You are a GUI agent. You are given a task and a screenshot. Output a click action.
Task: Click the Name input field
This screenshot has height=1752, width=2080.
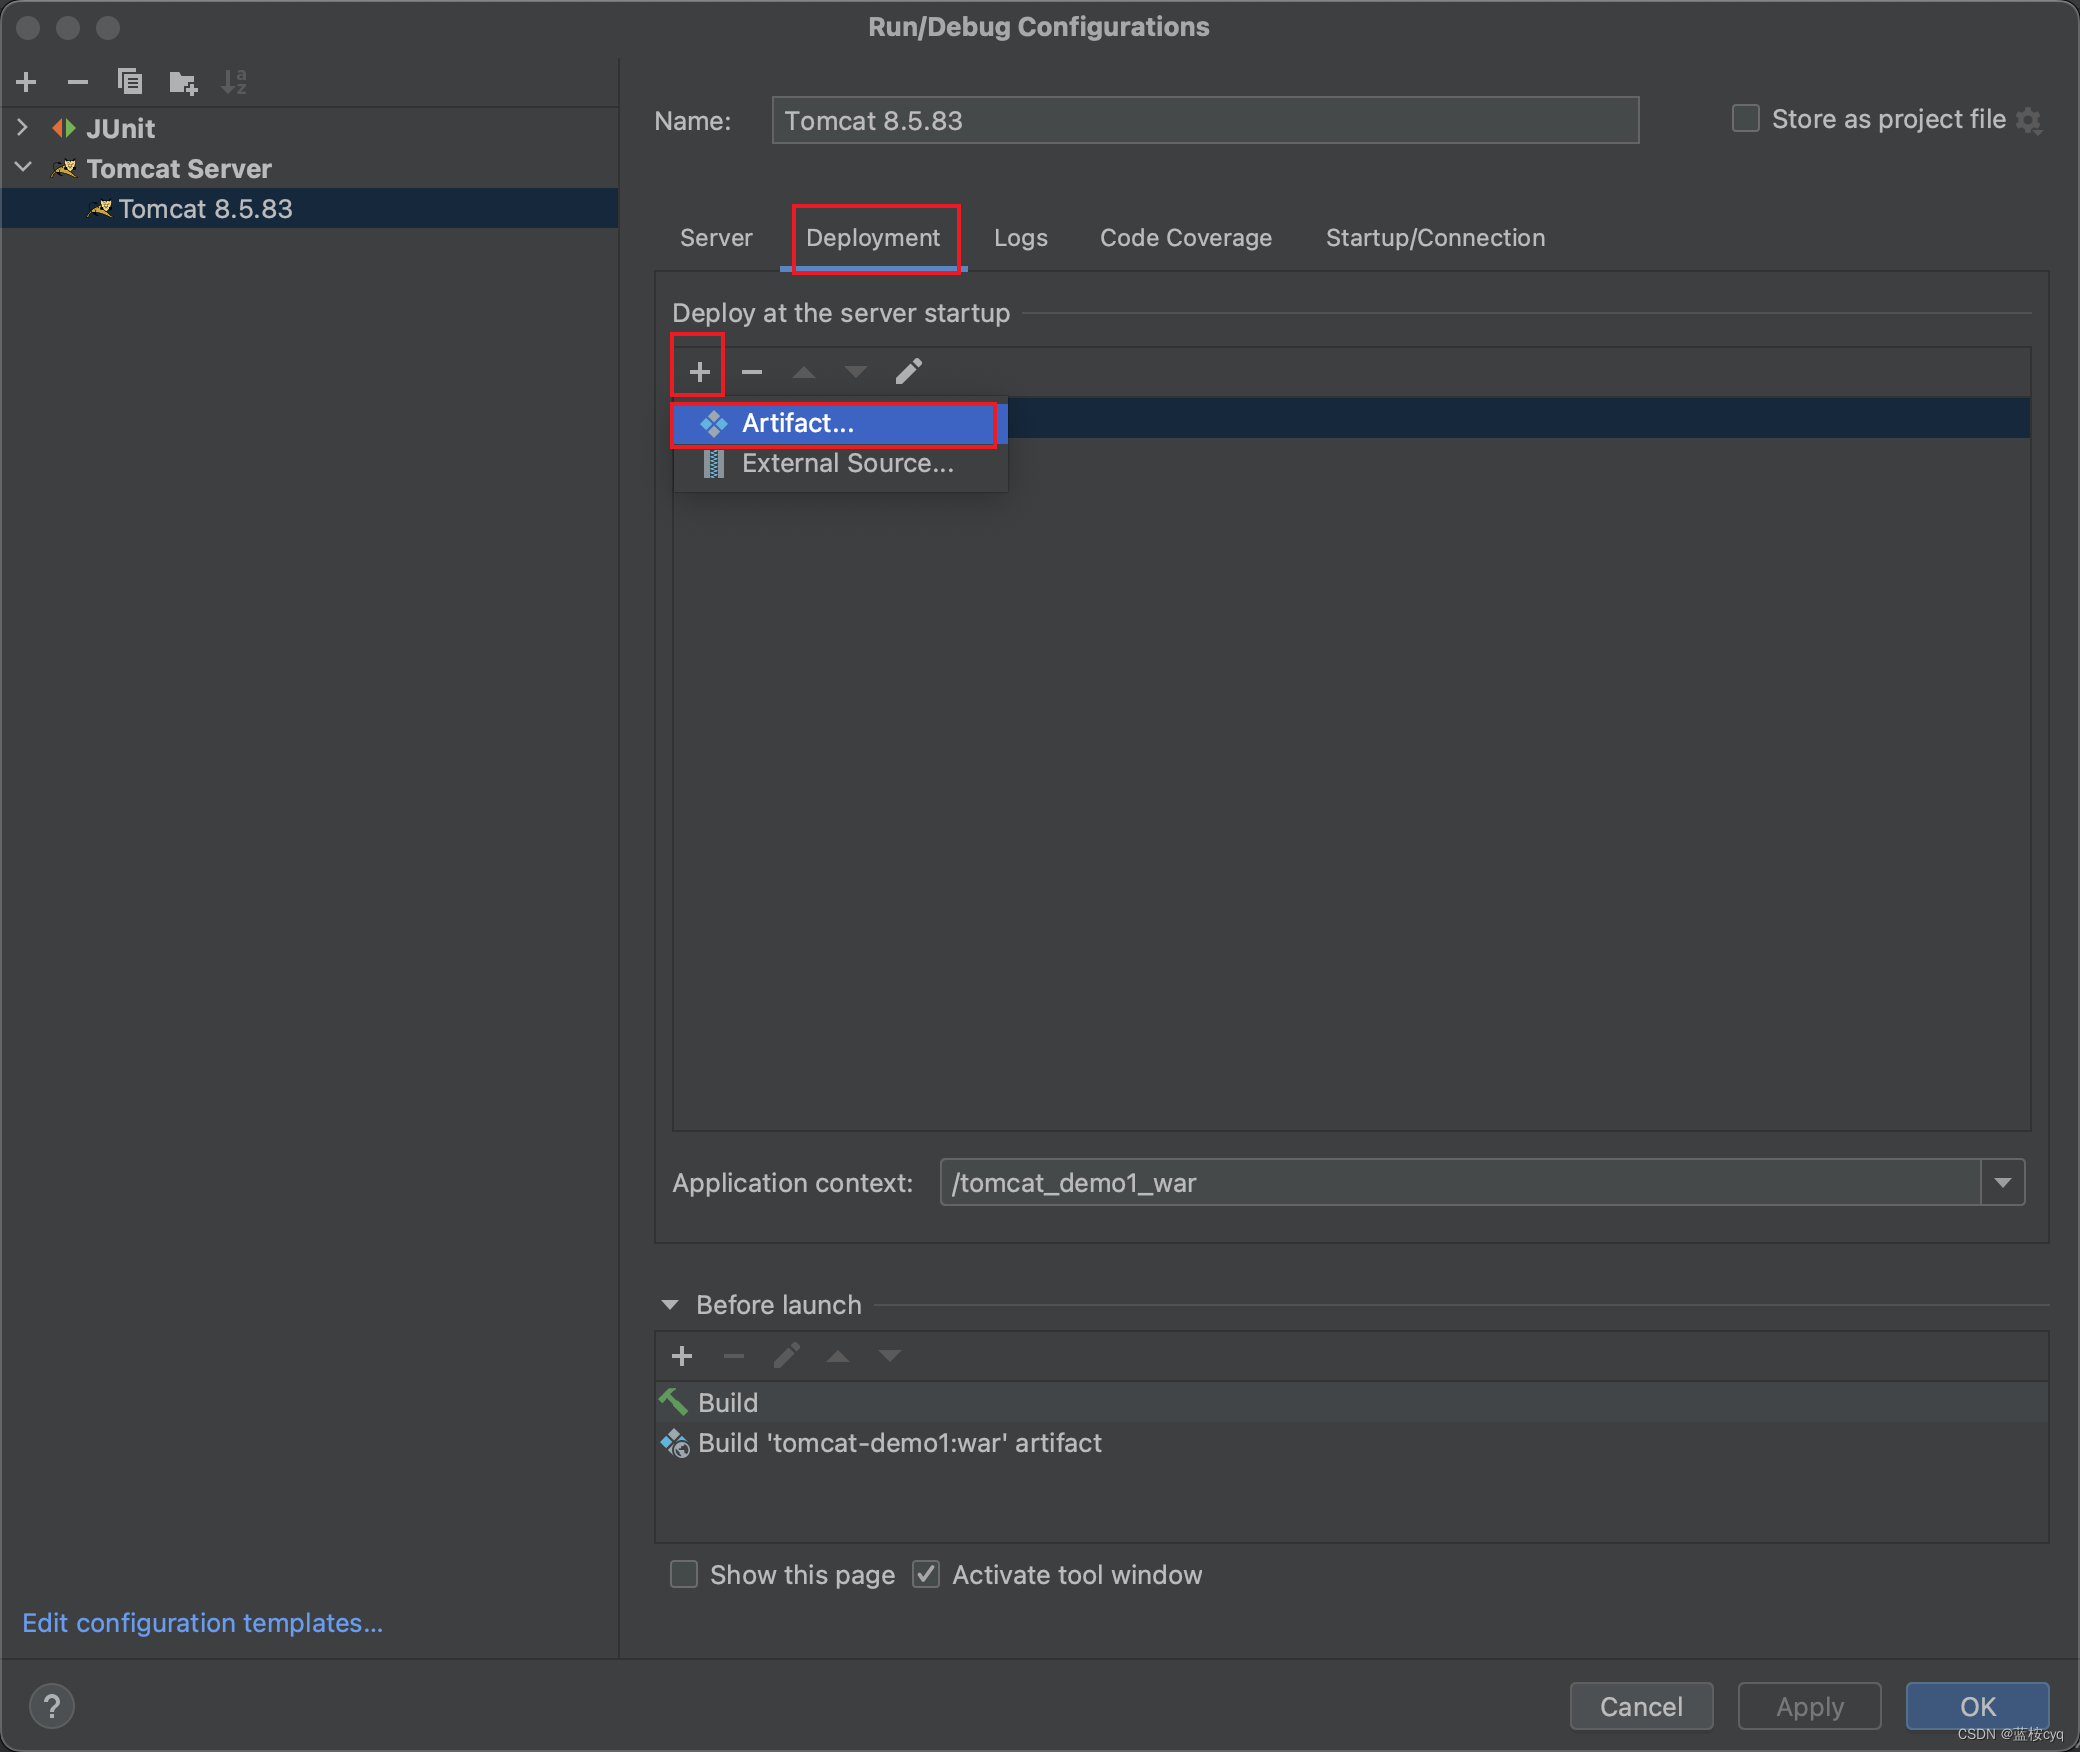1204,121
